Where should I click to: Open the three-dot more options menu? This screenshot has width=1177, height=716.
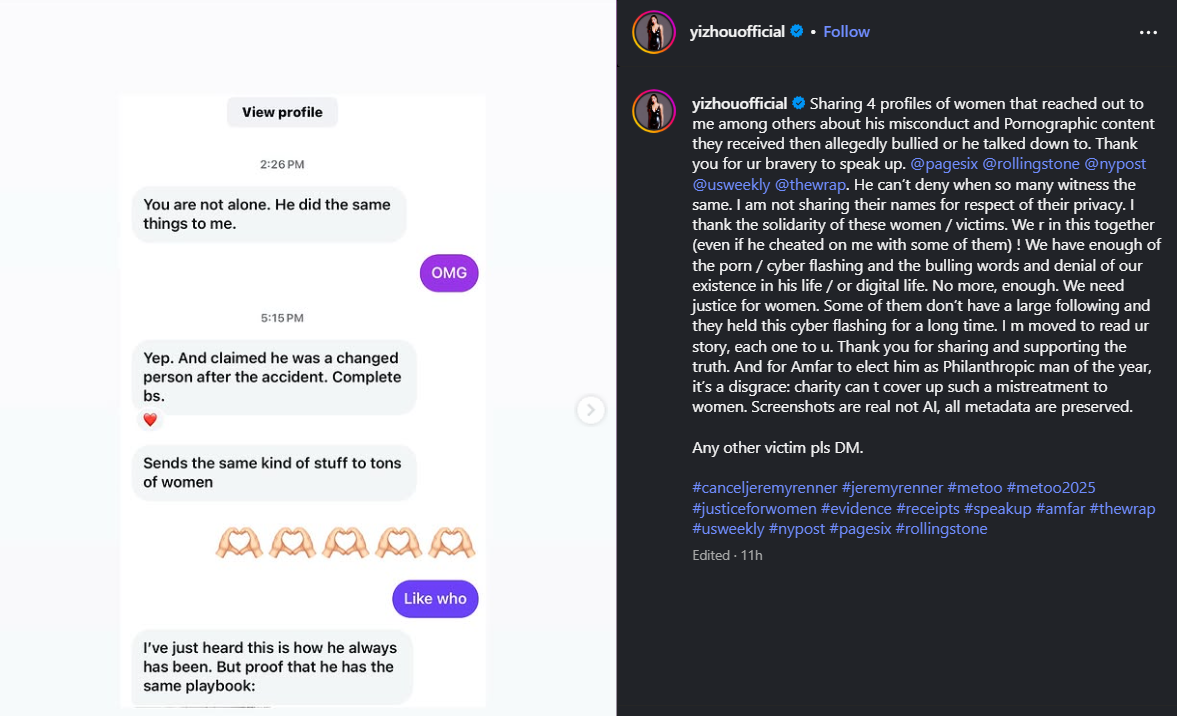click(x=1147, y=32)
